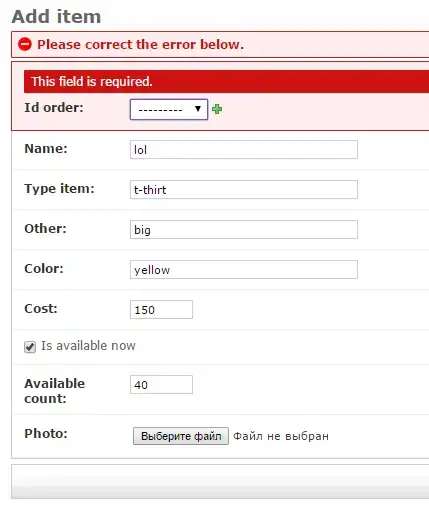Image resolution: width=429 pixels, height=509 pixels.
Task: Click the Other field containing 'big'
Action: point(244,230)
